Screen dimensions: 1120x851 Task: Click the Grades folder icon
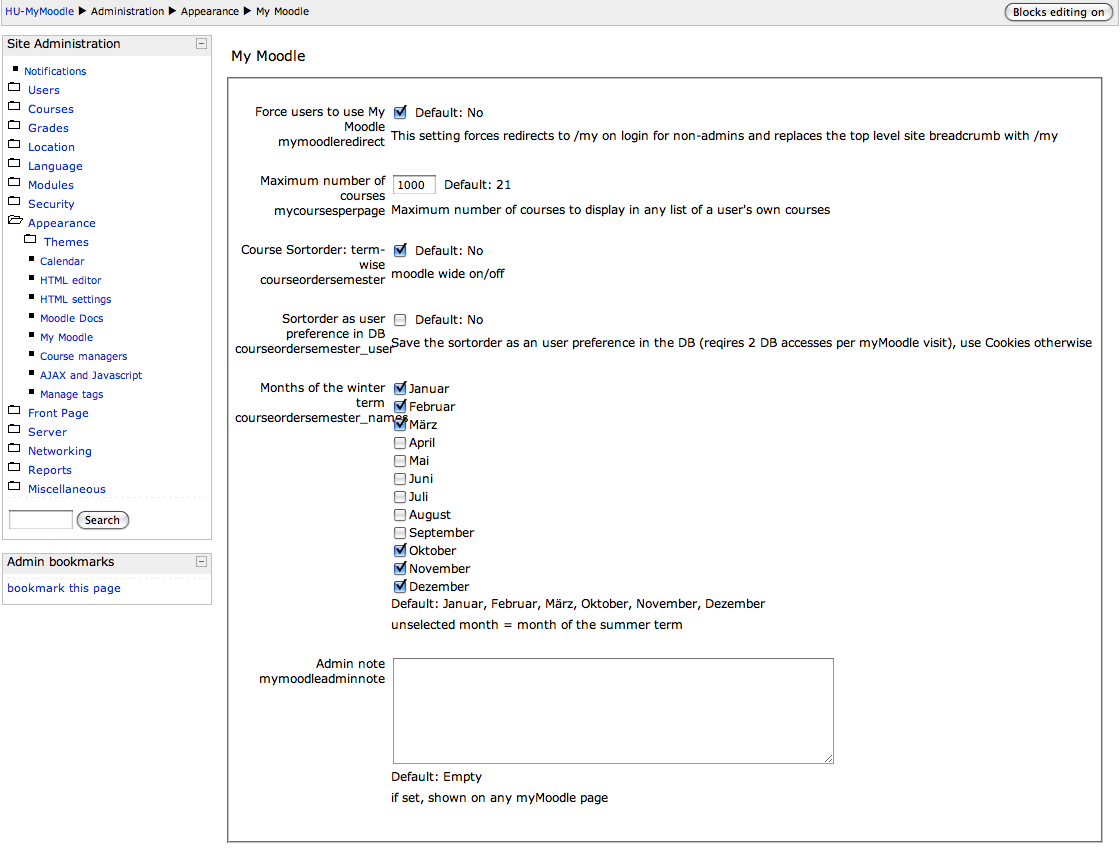click(x=14, y=125)
